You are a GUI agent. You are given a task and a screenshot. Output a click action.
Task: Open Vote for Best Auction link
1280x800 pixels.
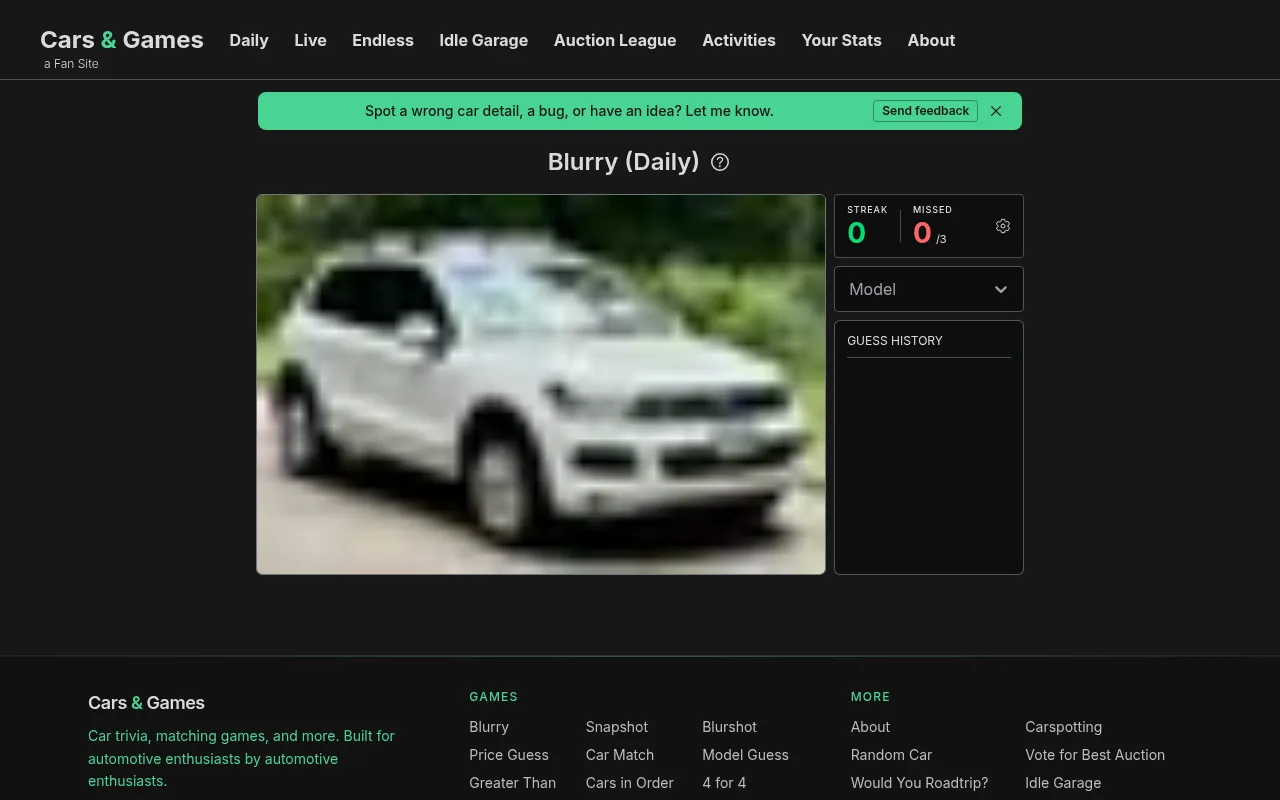click(1095, 755)
